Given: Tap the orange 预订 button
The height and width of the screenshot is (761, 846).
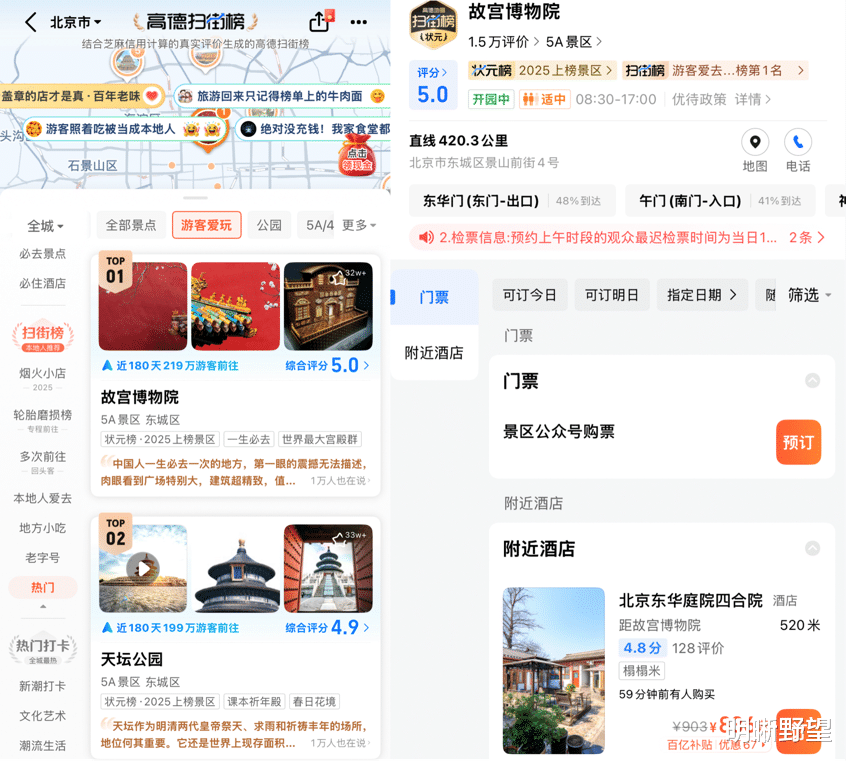Looking at the screenshot, I should coord(799,442).
